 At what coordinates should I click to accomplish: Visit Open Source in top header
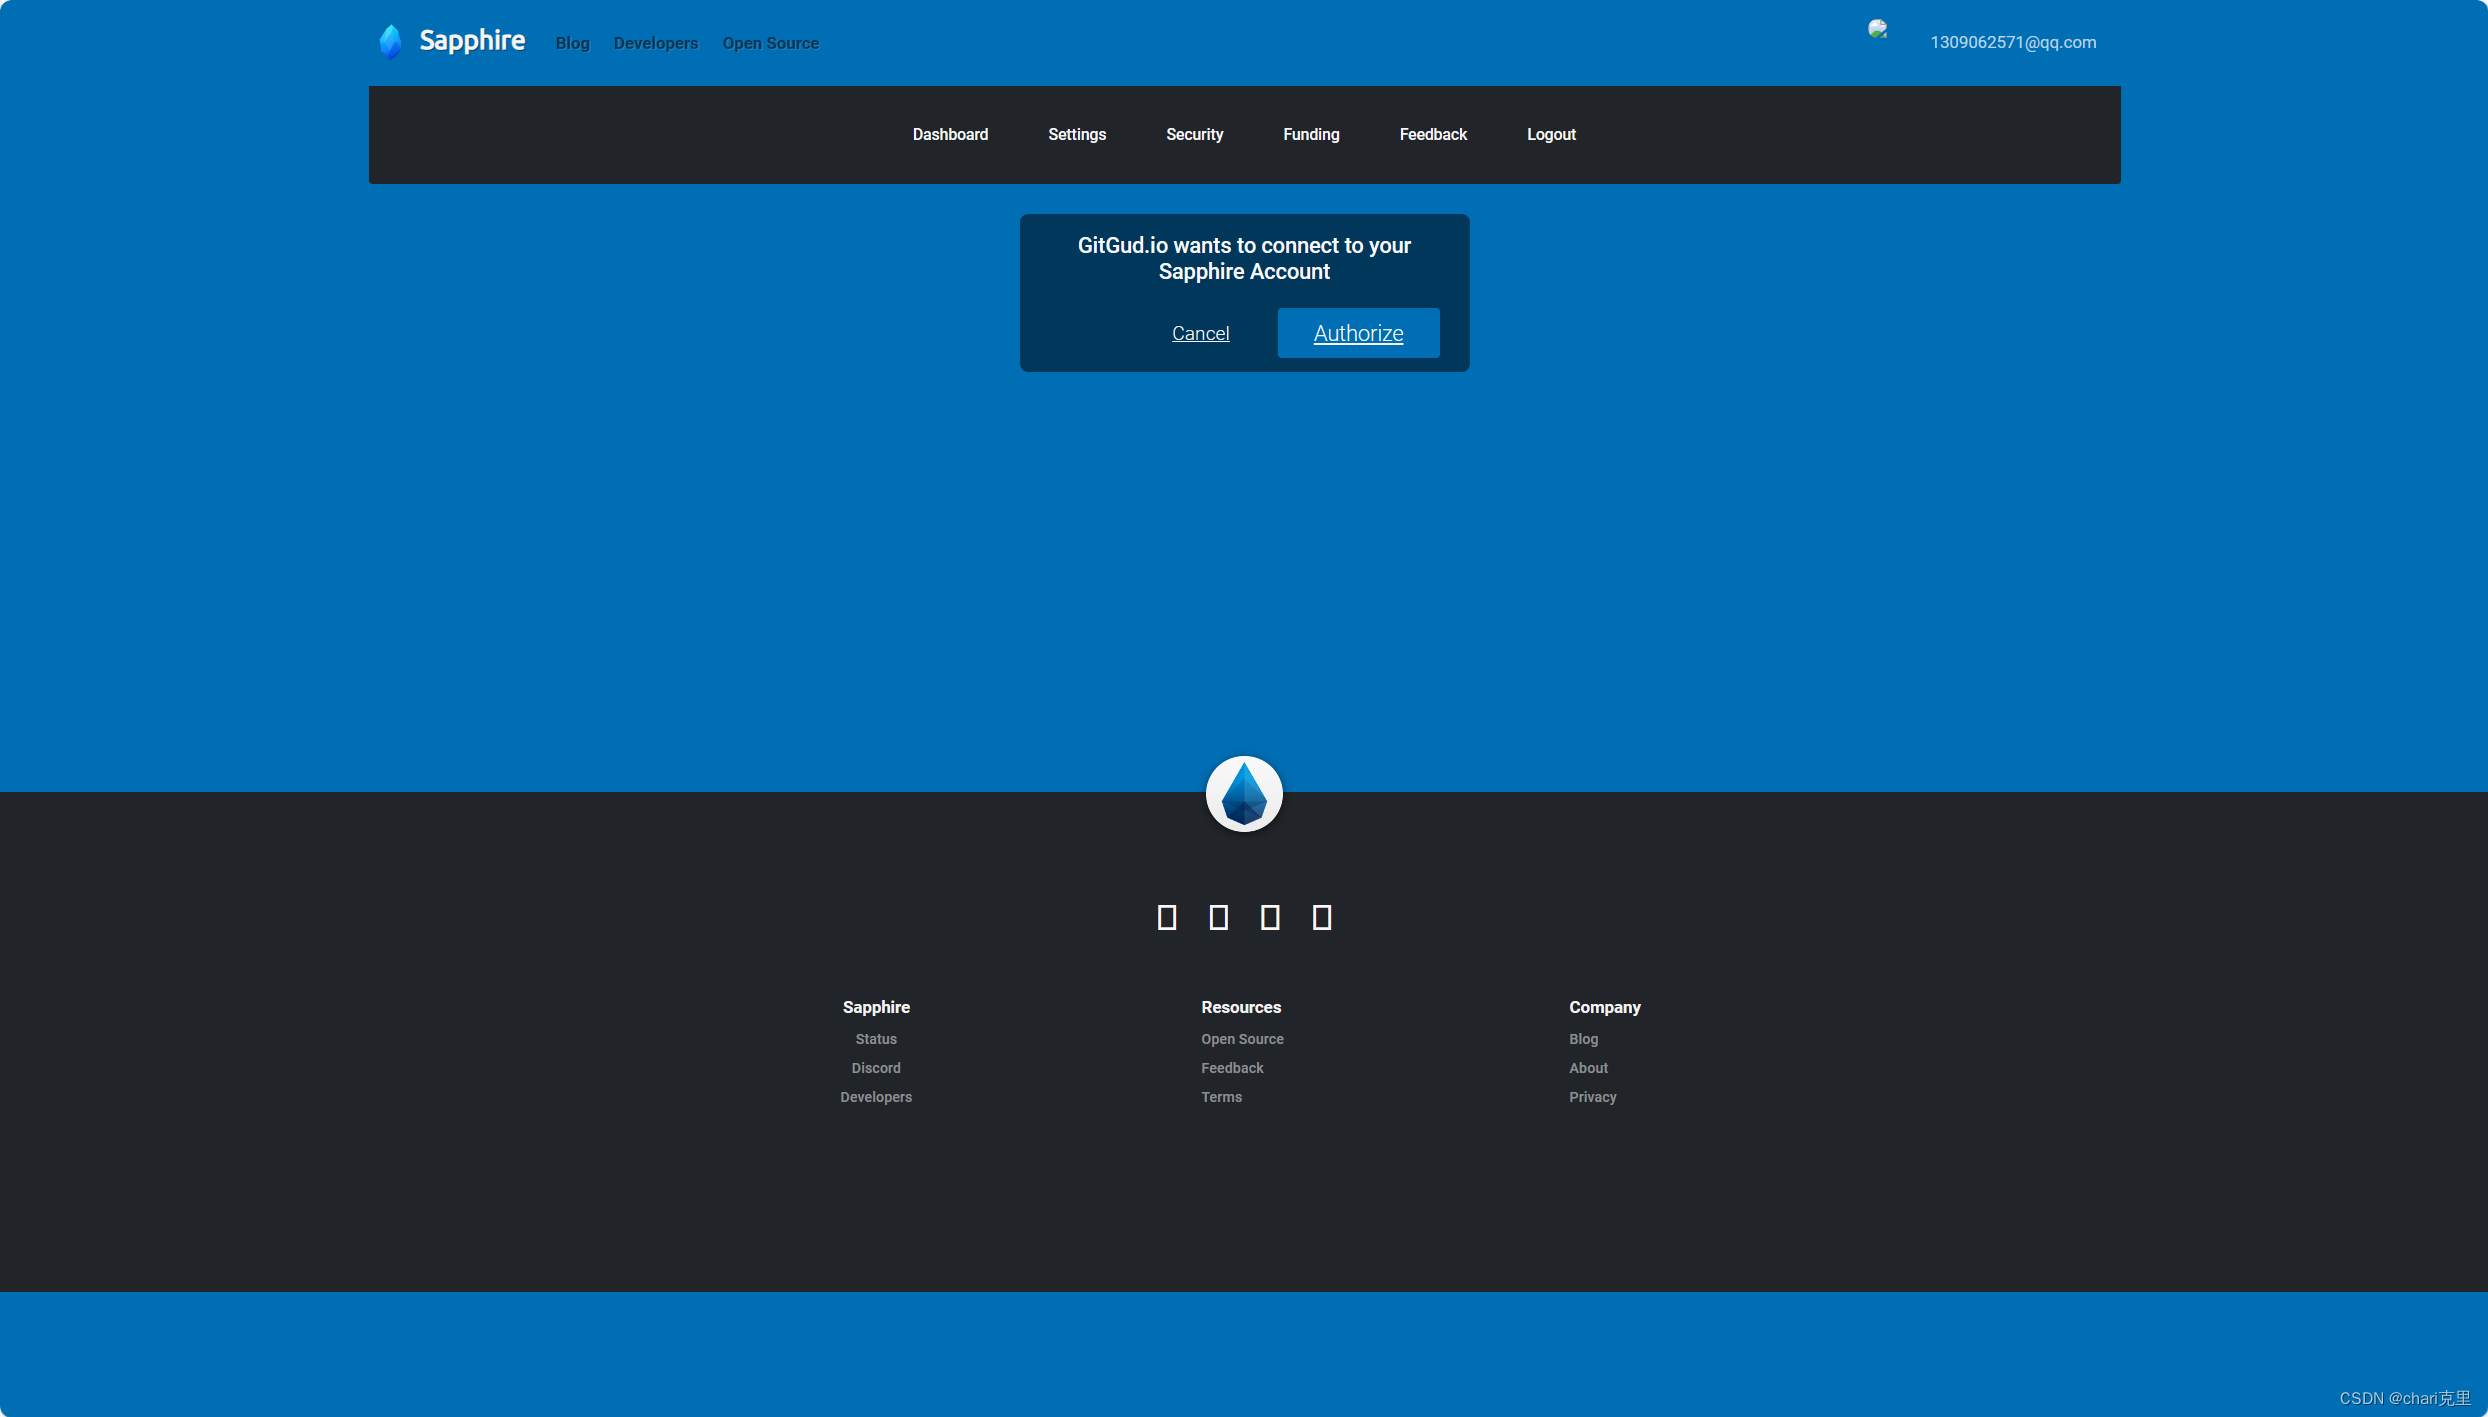coord(770,43)
